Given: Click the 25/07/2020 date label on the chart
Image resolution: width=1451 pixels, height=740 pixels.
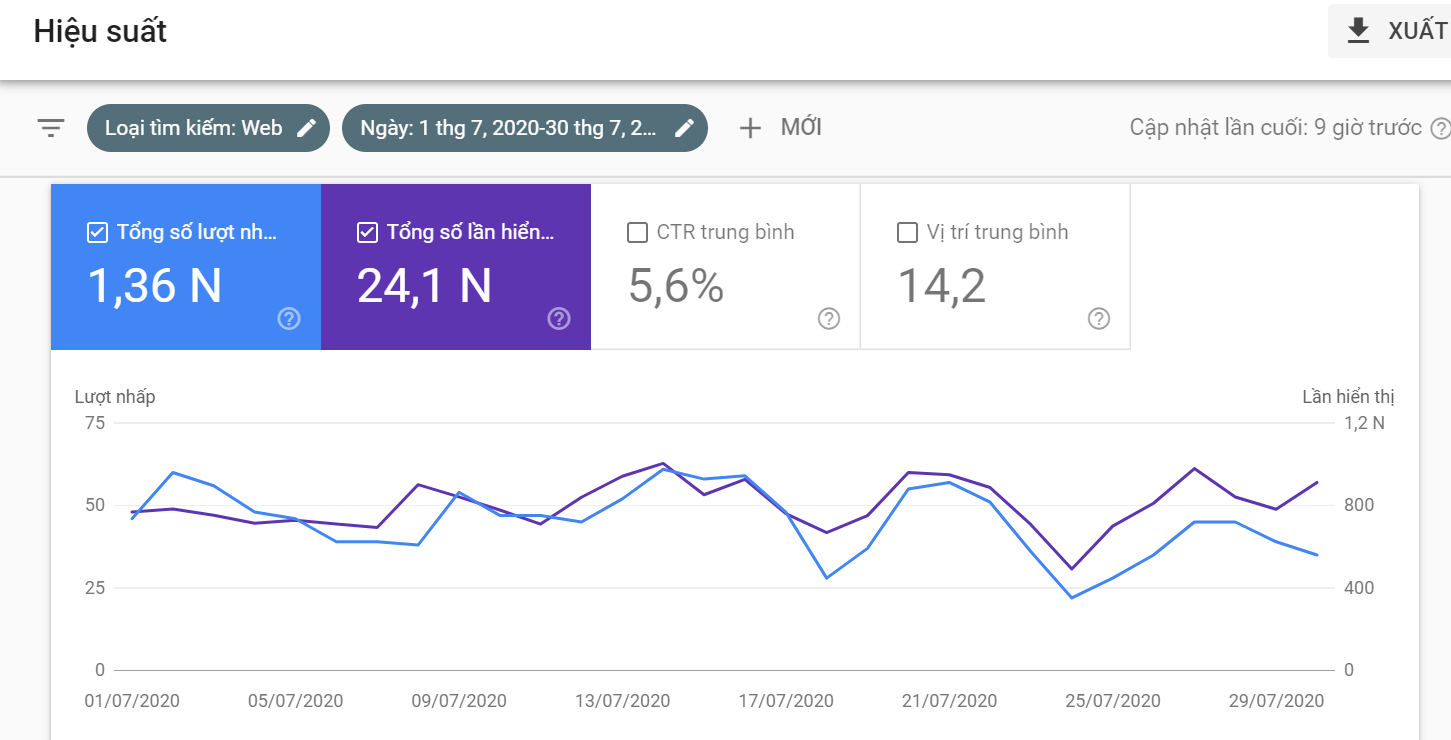Looking at the screenshot, I should pyautogui.click(x=1113, y=701).
